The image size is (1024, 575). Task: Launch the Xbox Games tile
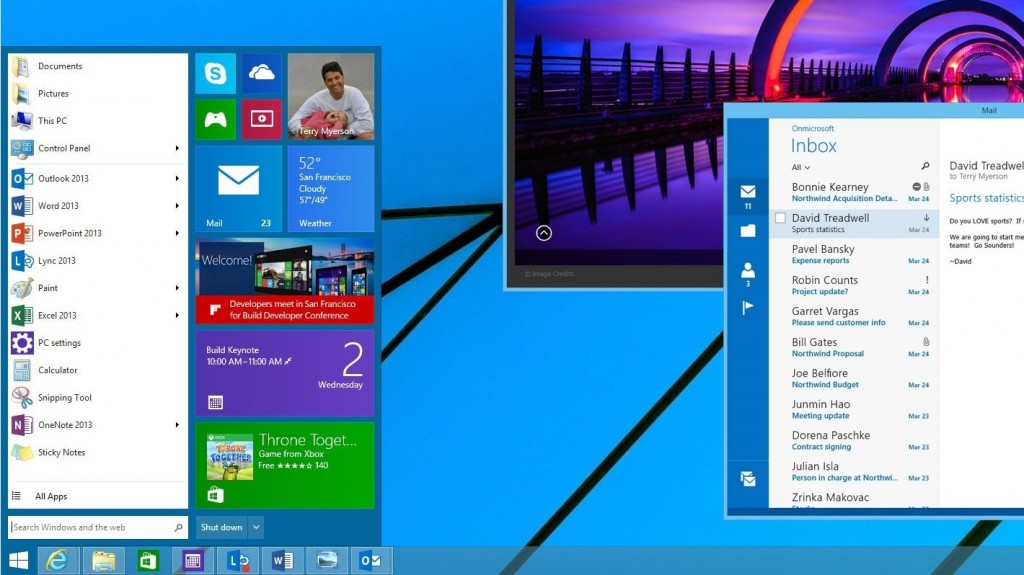point(216,119)
